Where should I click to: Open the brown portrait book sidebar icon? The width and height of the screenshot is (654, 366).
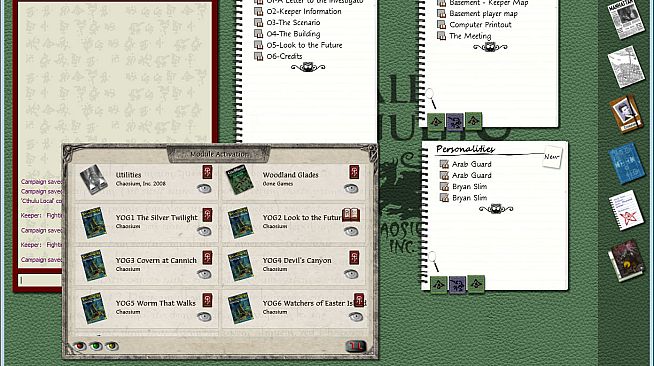click(626, 114)
